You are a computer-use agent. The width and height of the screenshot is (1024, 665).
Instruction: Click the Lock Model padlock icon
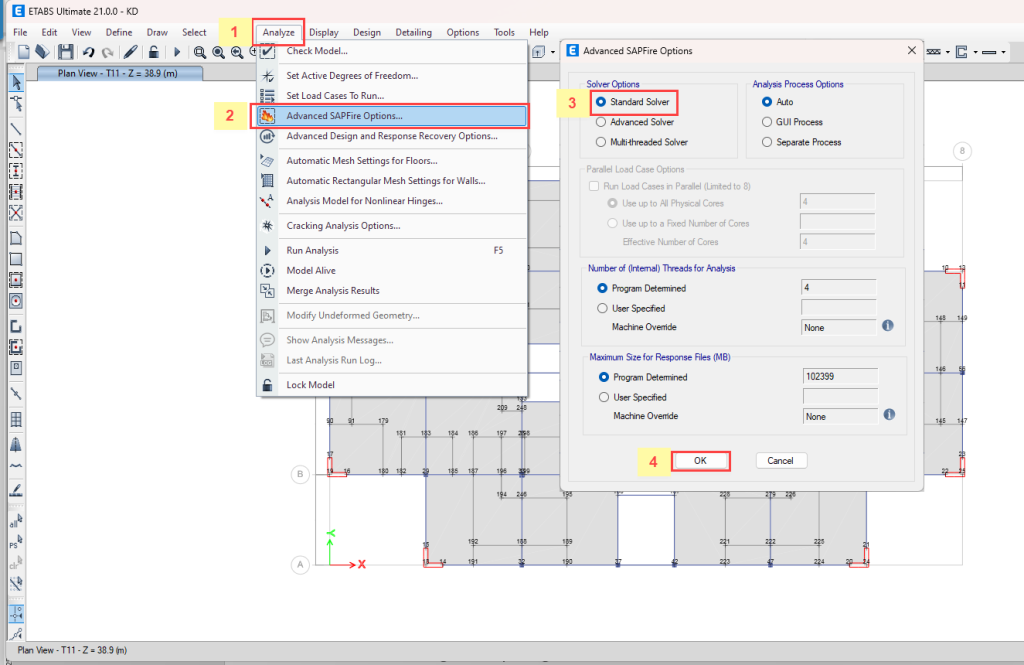(154, 52)
